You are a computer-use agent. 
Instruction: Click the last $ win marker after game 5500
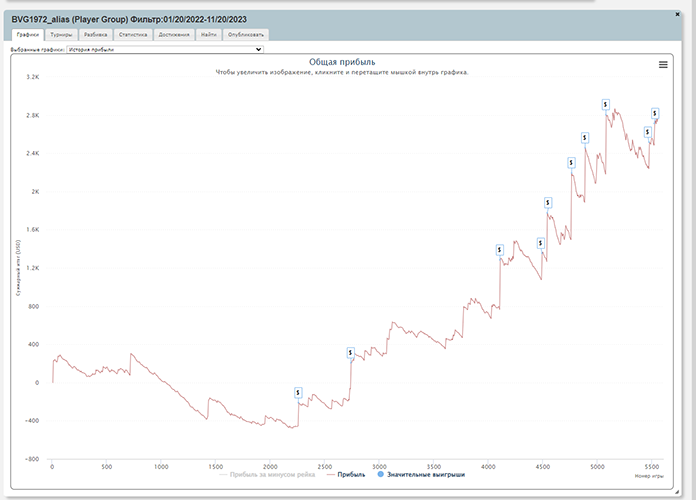tap(655, 114)
